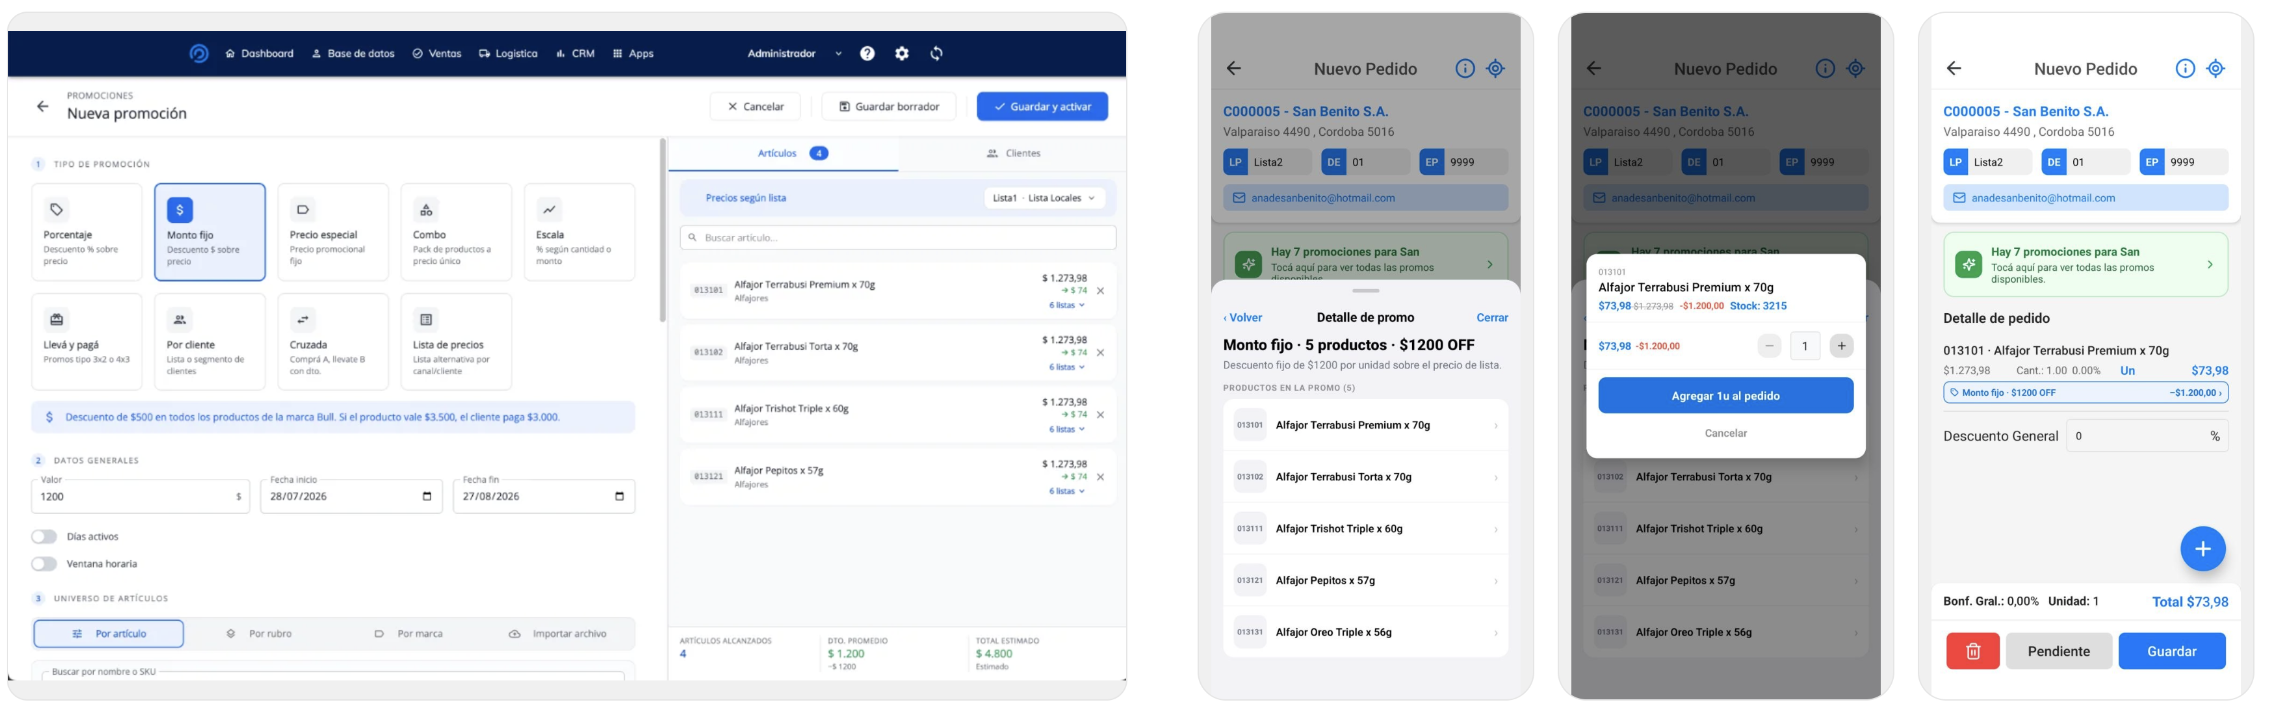The width and height of the screenshot is (2270, 718).
Task: Switch to the Artículos tab
Action: point(783,153)
